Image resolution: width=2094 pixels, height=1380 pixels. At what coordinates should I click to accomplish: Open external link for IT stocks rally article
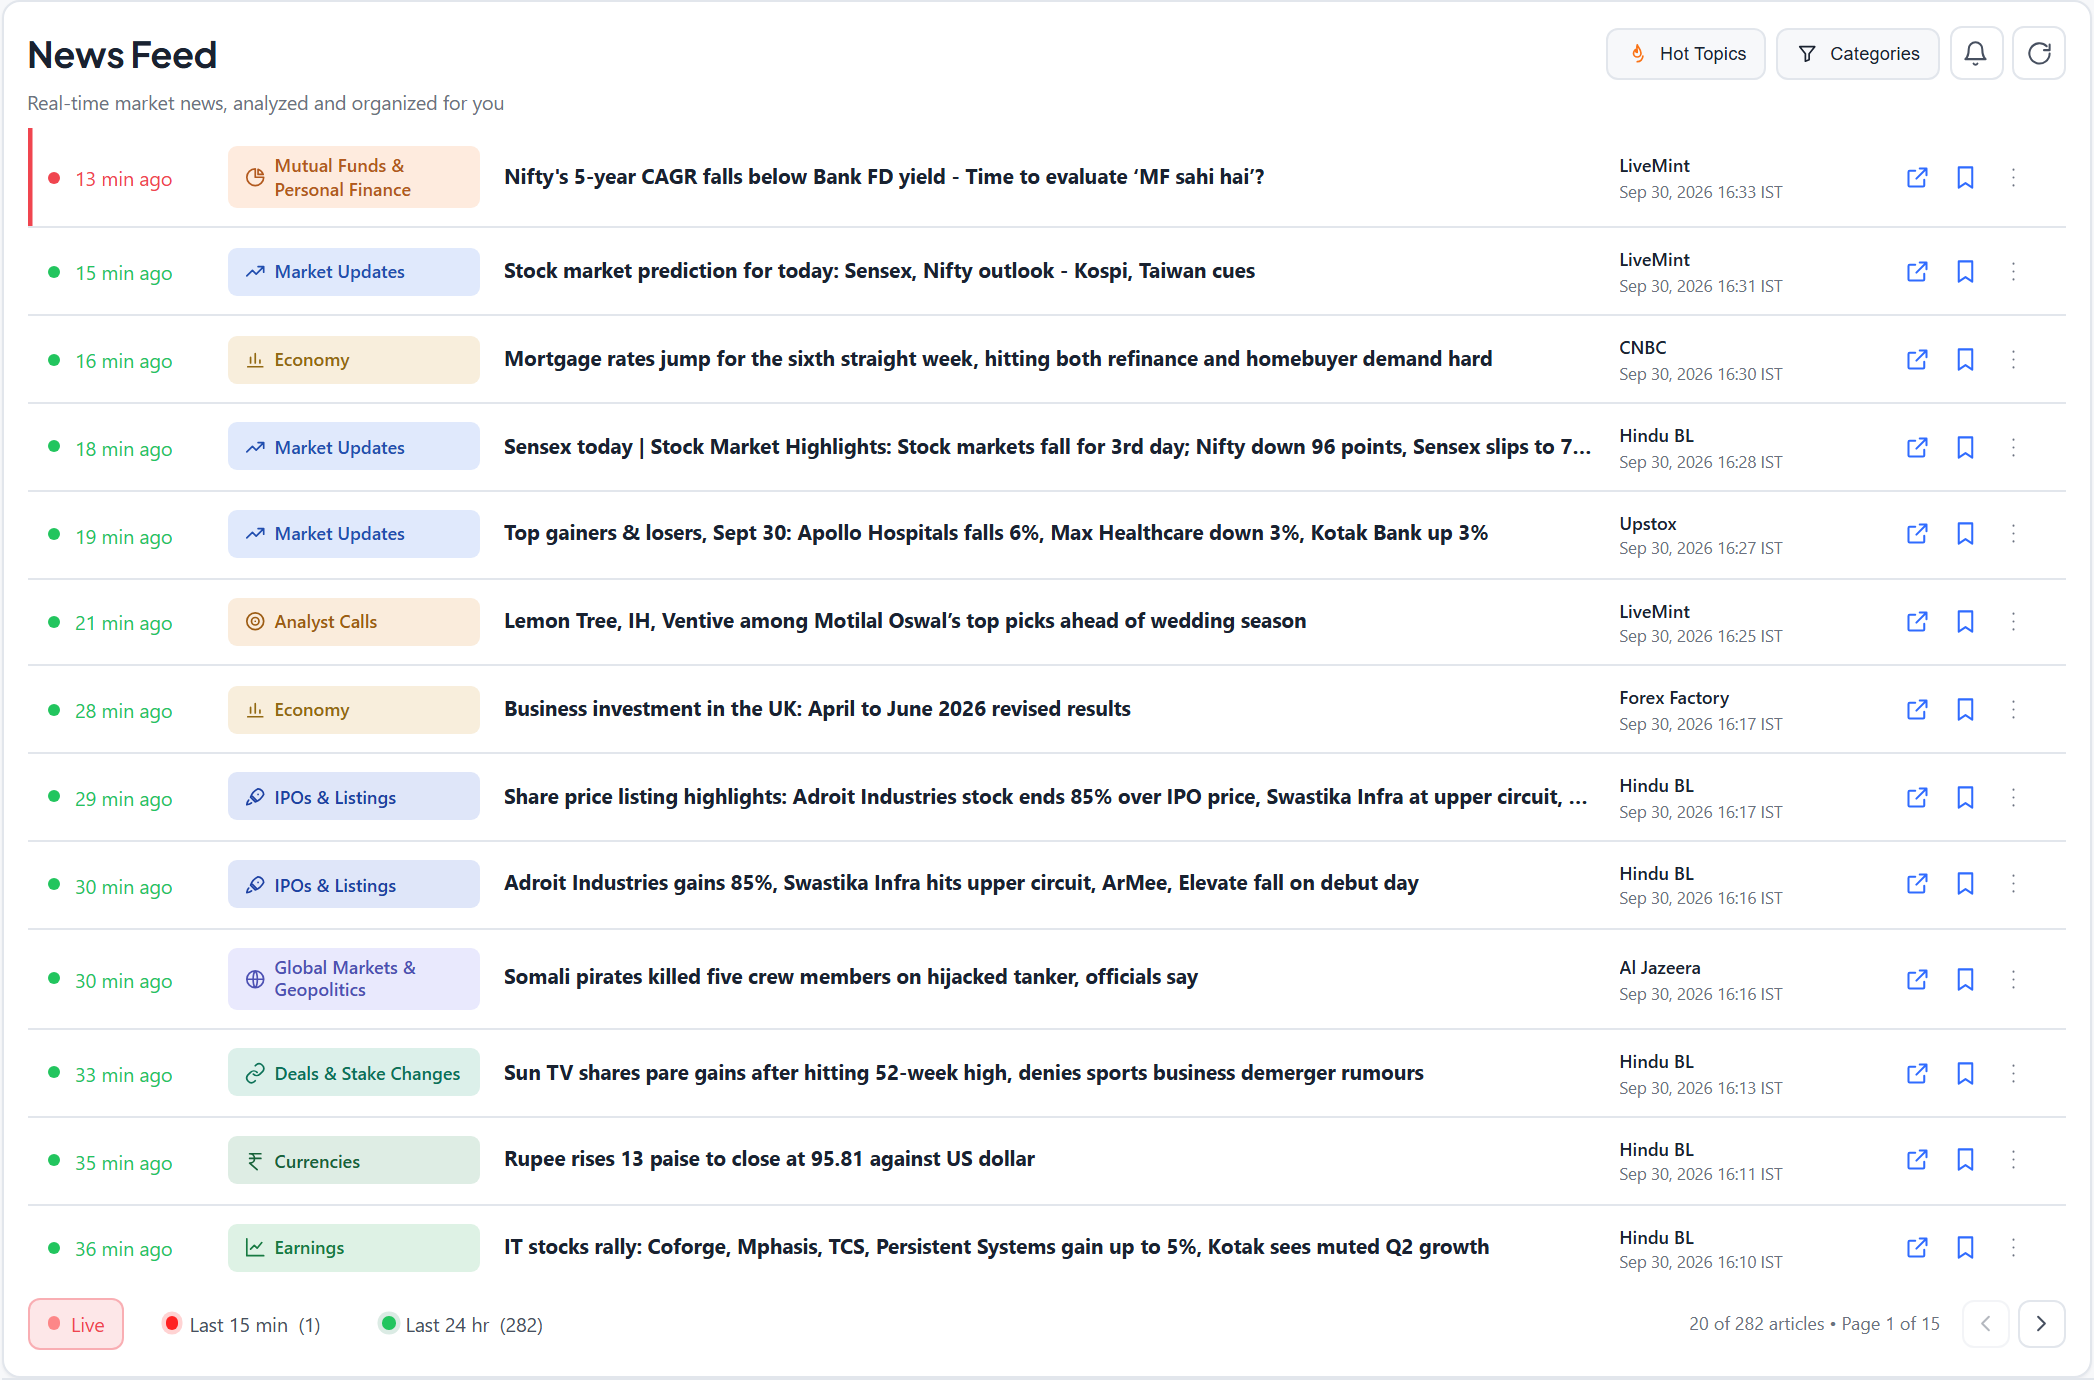click(x=1917, y=1248)
